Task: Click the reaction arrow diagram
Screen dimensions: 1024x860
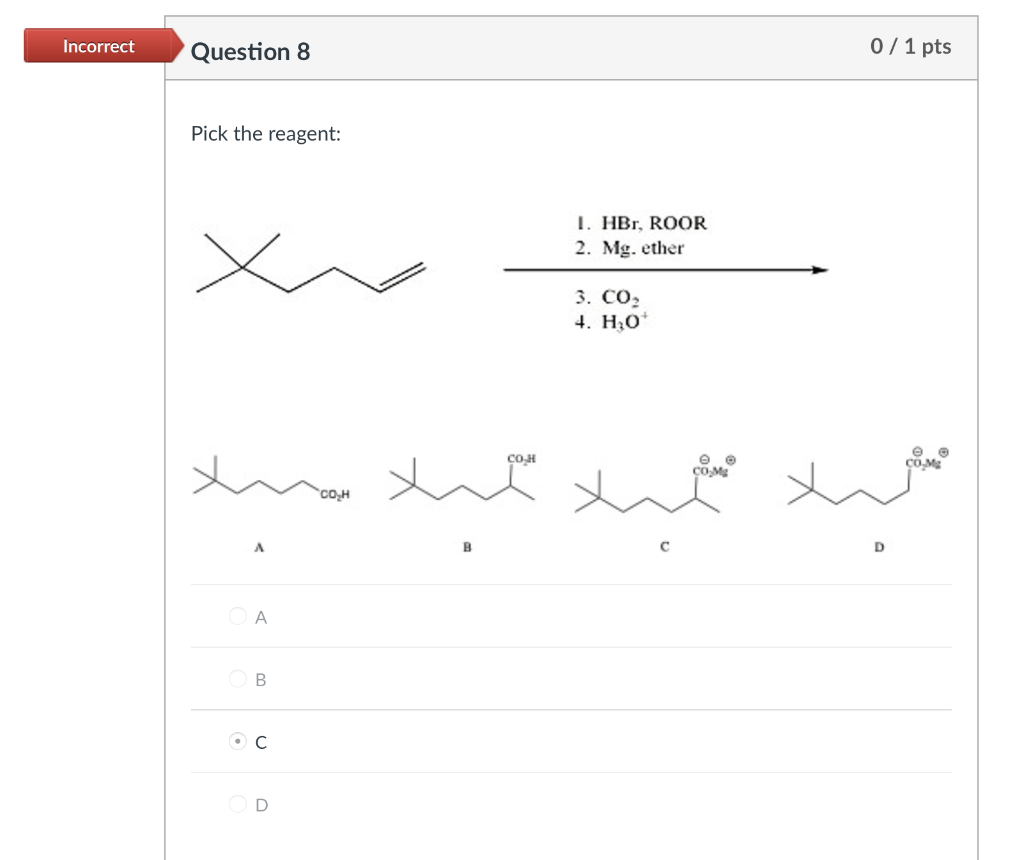Action: 665,270
